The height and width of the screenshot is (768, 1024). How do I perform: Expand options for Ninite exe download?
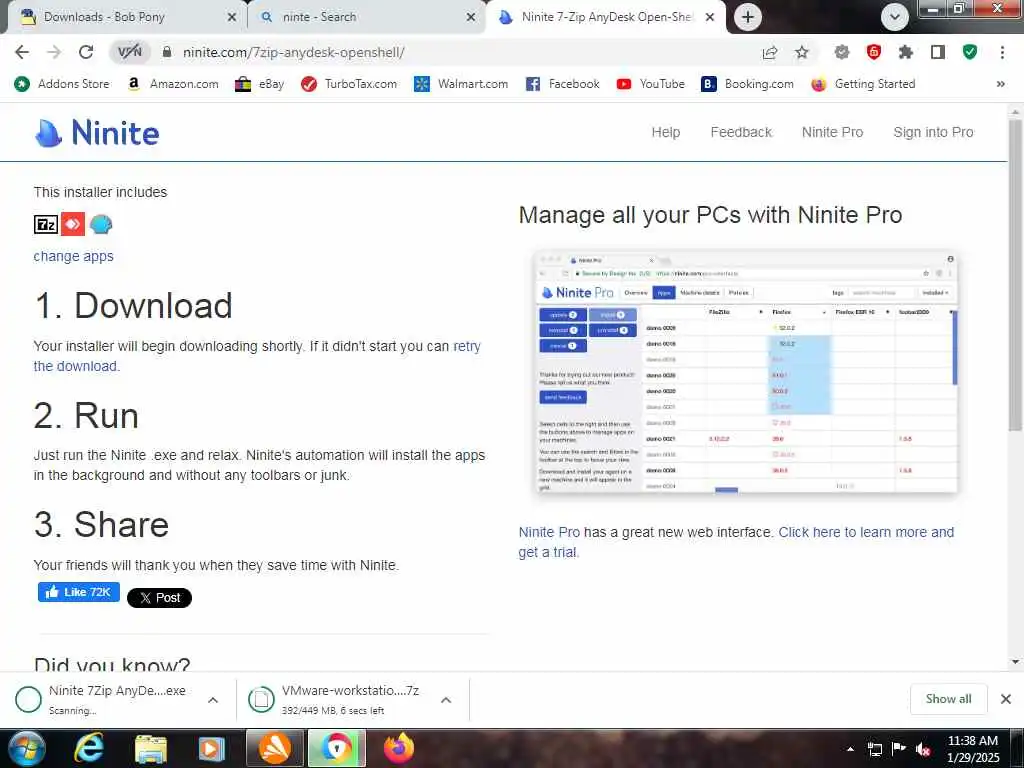pos(213,700)
